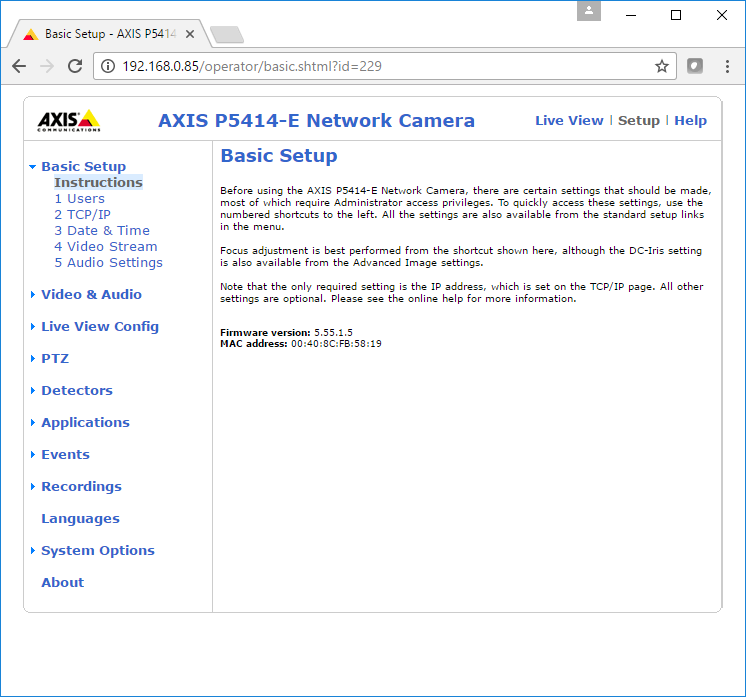Screen dimensions: 746x697
Task: Click the Applications menu label
Action: [86, 422]
